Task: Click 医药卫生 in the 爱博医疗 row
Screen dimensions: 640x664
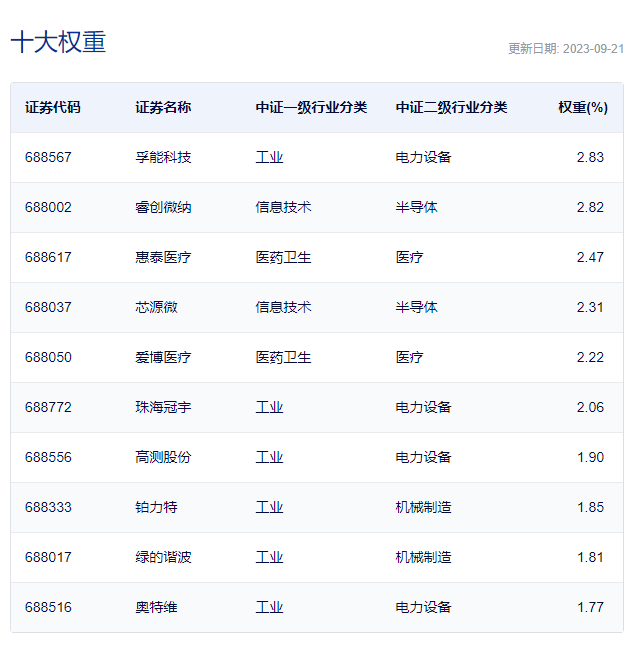Action: click(283, 357)
